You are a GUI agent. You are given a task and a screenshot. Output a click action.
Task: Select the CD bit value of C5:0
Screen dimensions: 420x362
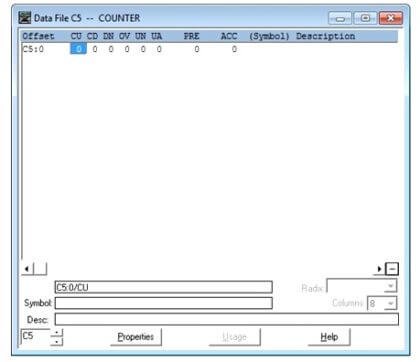(x=95, y=49)
